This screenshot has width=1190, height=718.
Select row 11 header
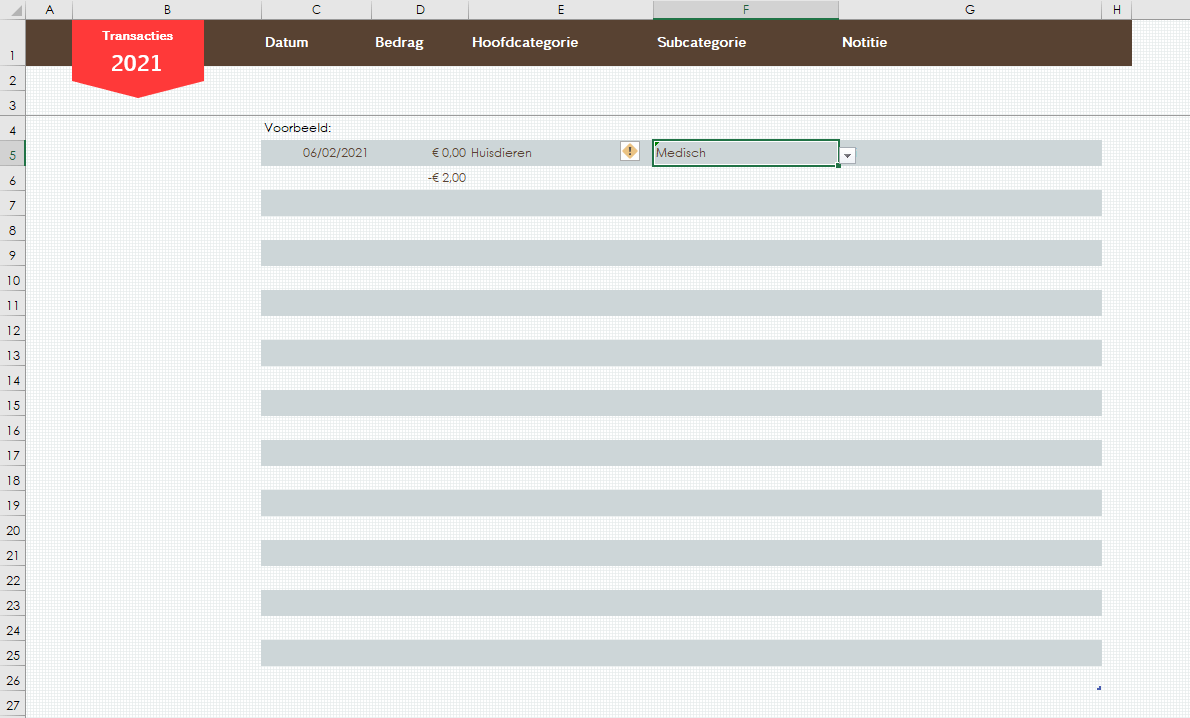tap(13, 304)
